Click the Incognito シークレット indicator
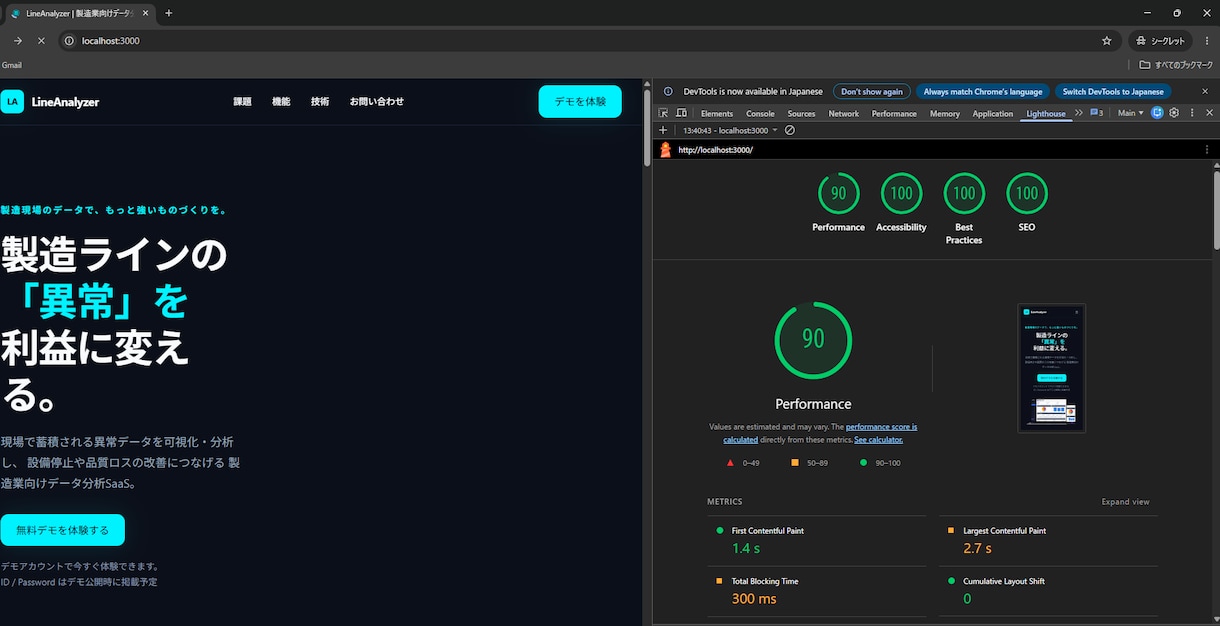This screenshot has height=626, width=1220. coord(1160,41)
